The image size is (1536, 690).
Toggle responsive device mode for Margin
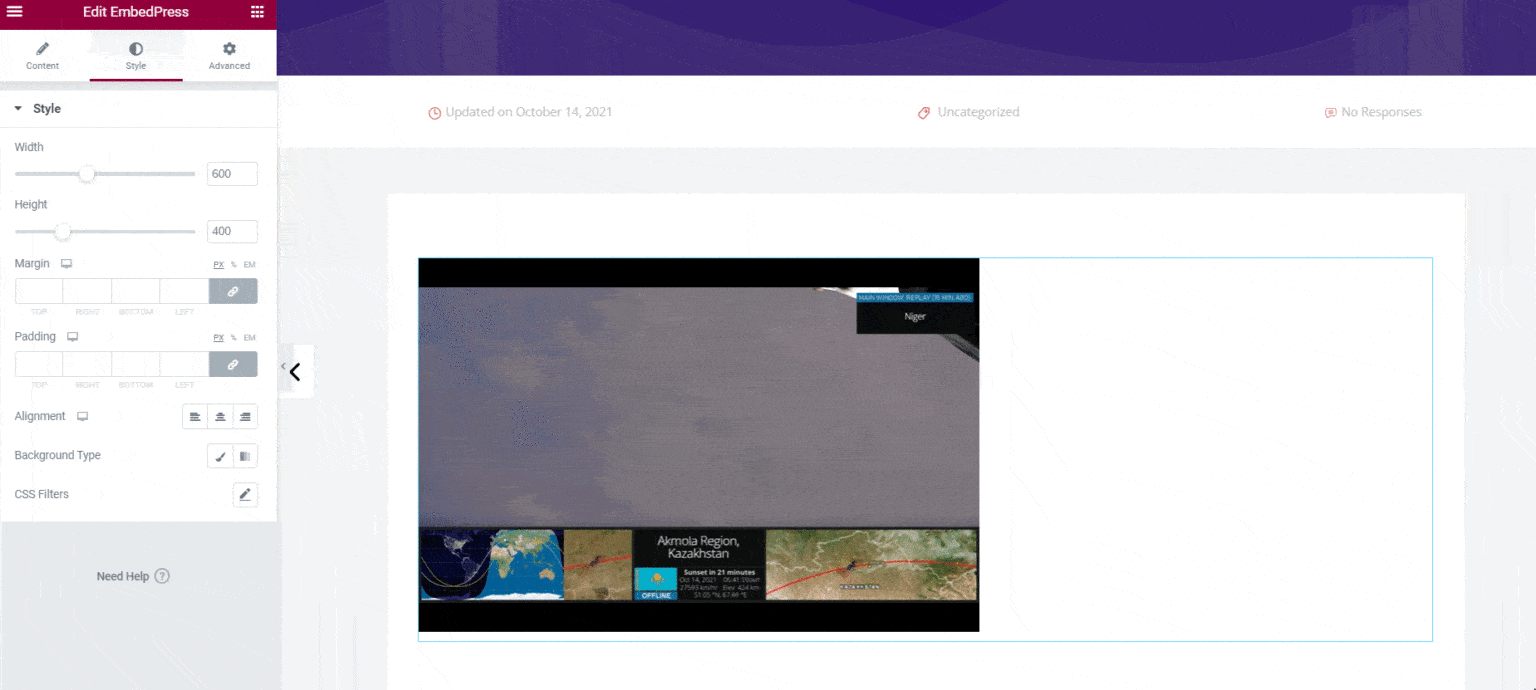pyautogui.click(x=65, y=263)
